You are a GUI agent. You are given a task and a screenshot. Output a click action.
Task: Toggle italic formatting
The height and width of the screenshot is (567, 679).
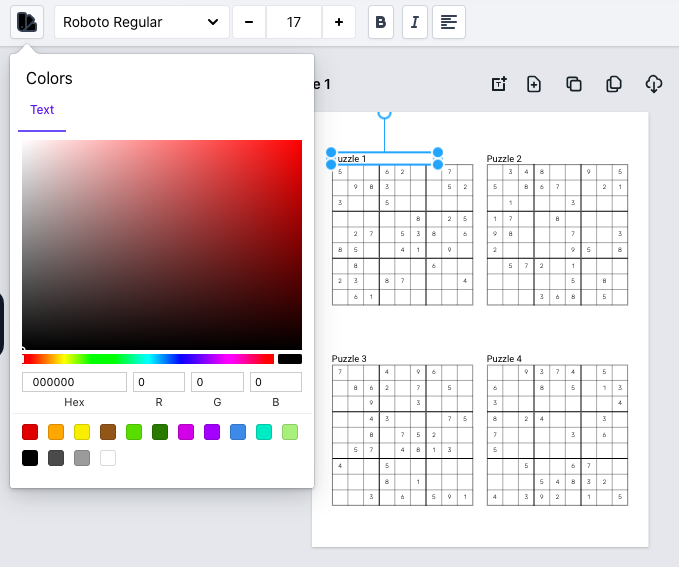(414, 22)
